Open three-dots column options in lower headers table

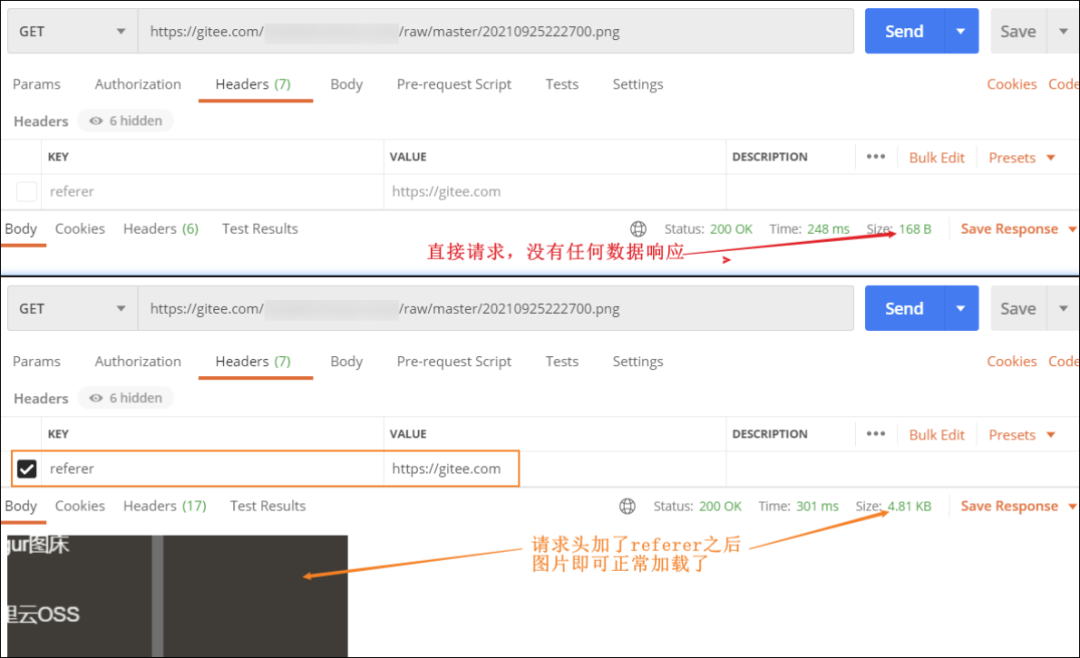coord(876,434)
